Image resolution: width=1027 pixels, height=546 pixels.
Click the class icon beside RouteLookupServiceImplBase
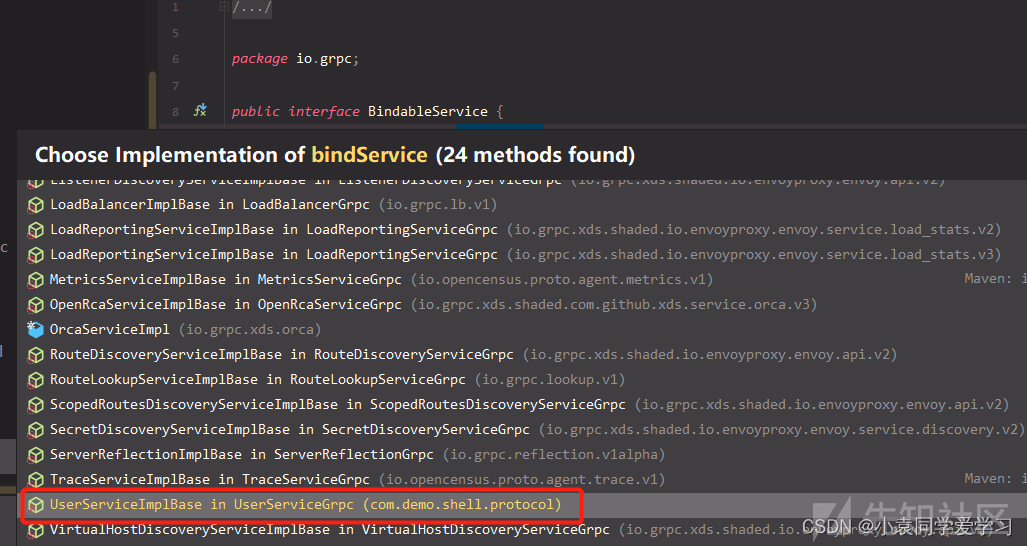coord(35,380)
